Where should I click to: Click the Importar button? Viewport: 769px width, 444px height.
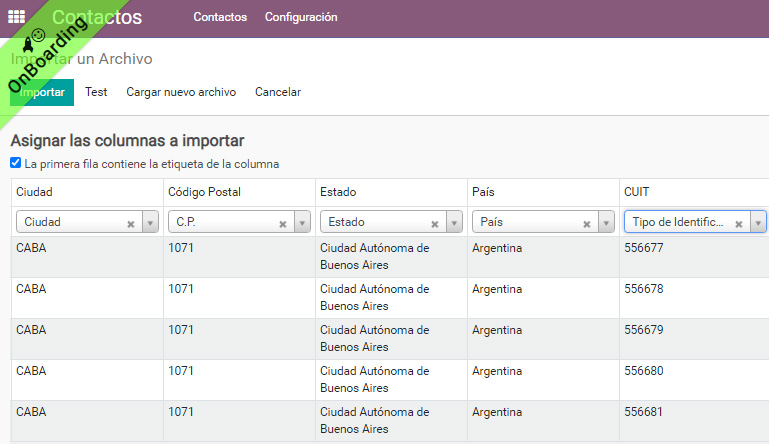click(42, 92)
